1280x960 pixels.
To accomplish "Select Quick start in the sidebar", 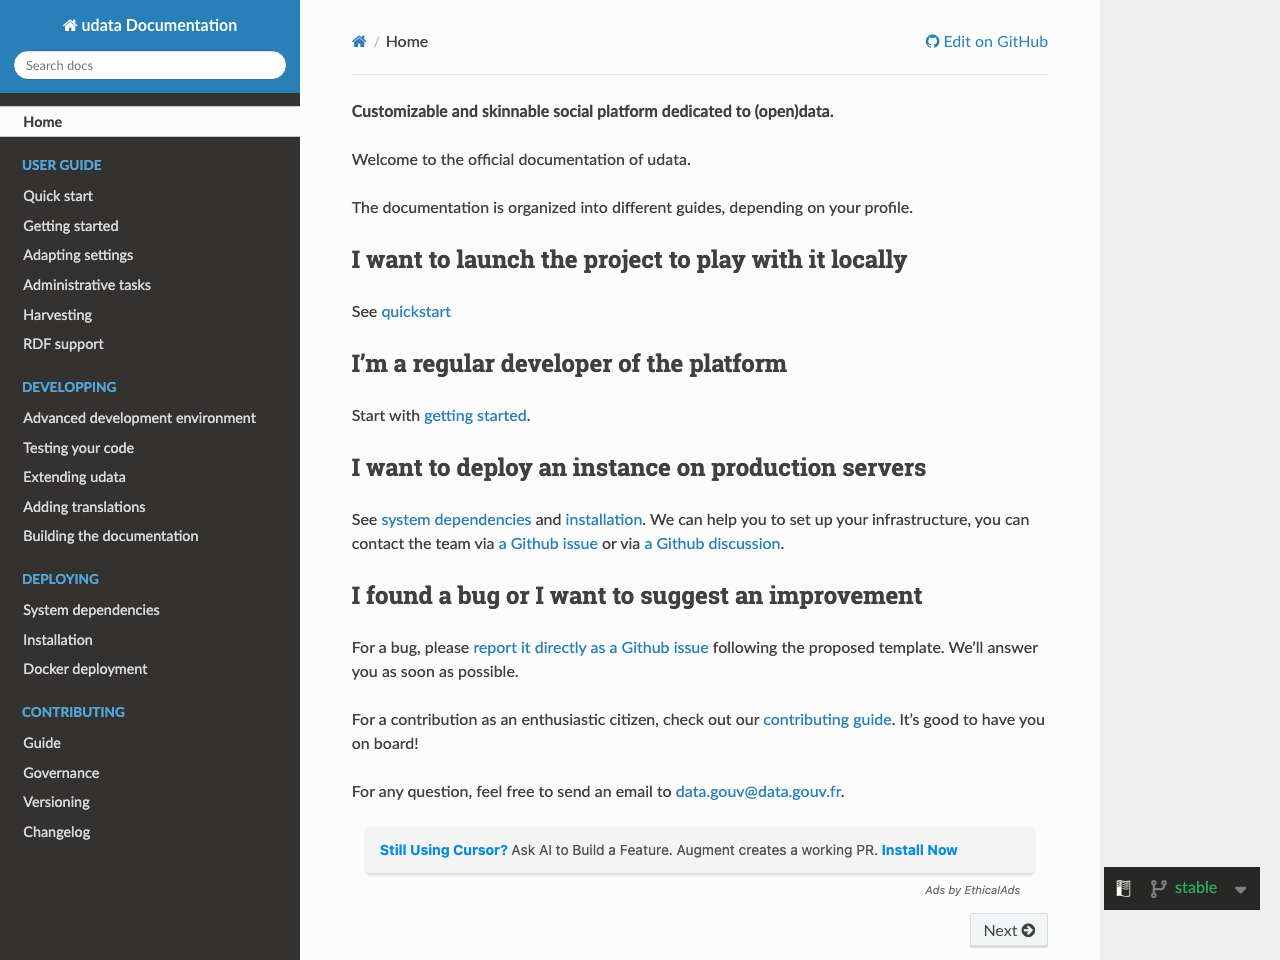I will click(x=57, y=196).
